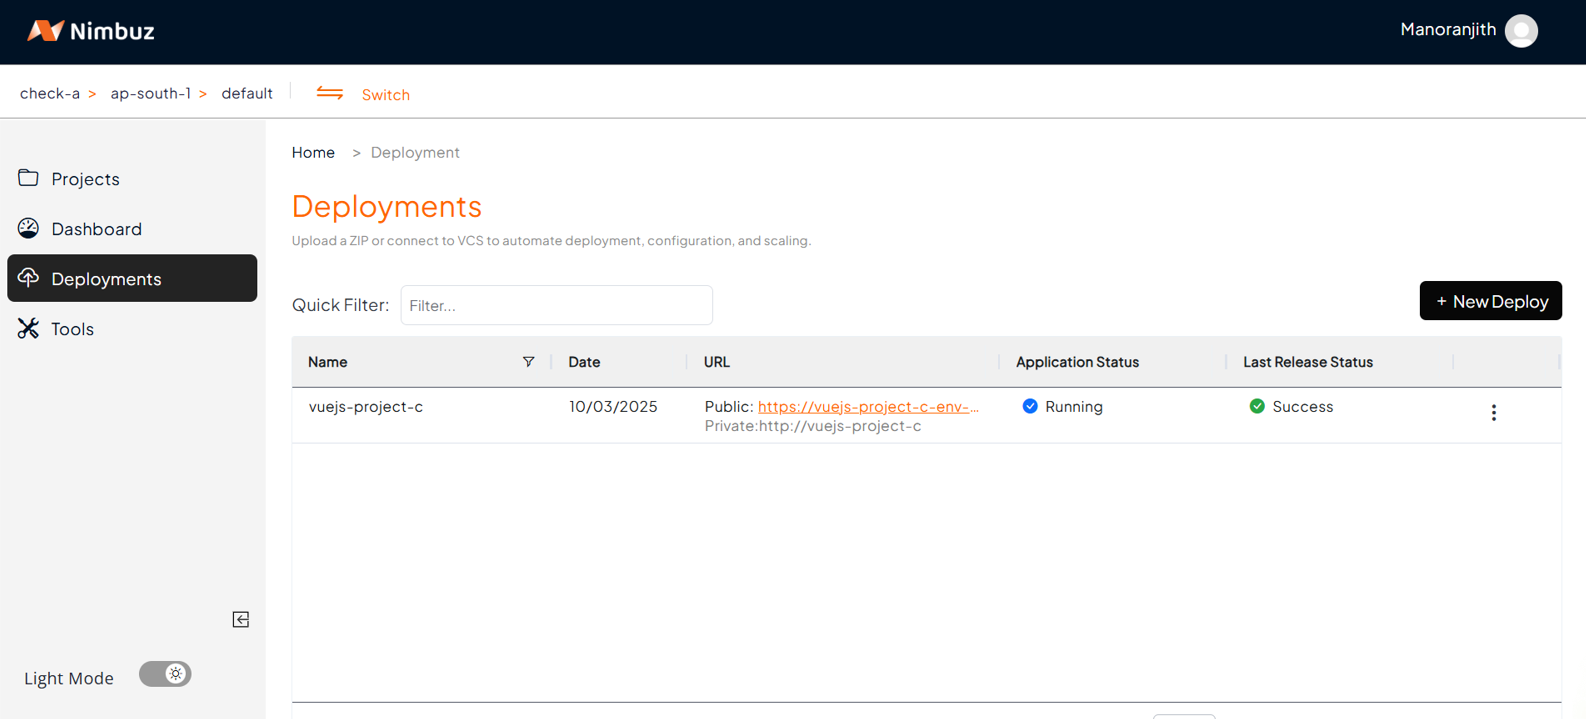Click the Switch arrows icon
Image resolution: width=1586 pixels, height=719 pixels.
pyautogui.click(x=330, y=93)
